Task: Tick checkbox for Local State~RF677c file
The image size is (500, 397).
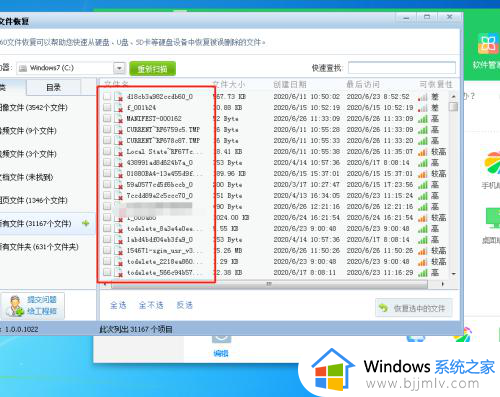Action: coord(107,152)
